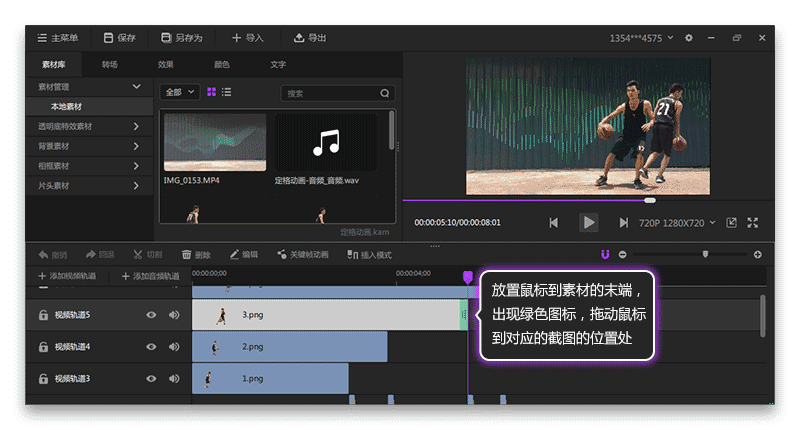800x430 pixels.
Task: Select the 1.png clip on timeline
Action: (x=270, y=378)
